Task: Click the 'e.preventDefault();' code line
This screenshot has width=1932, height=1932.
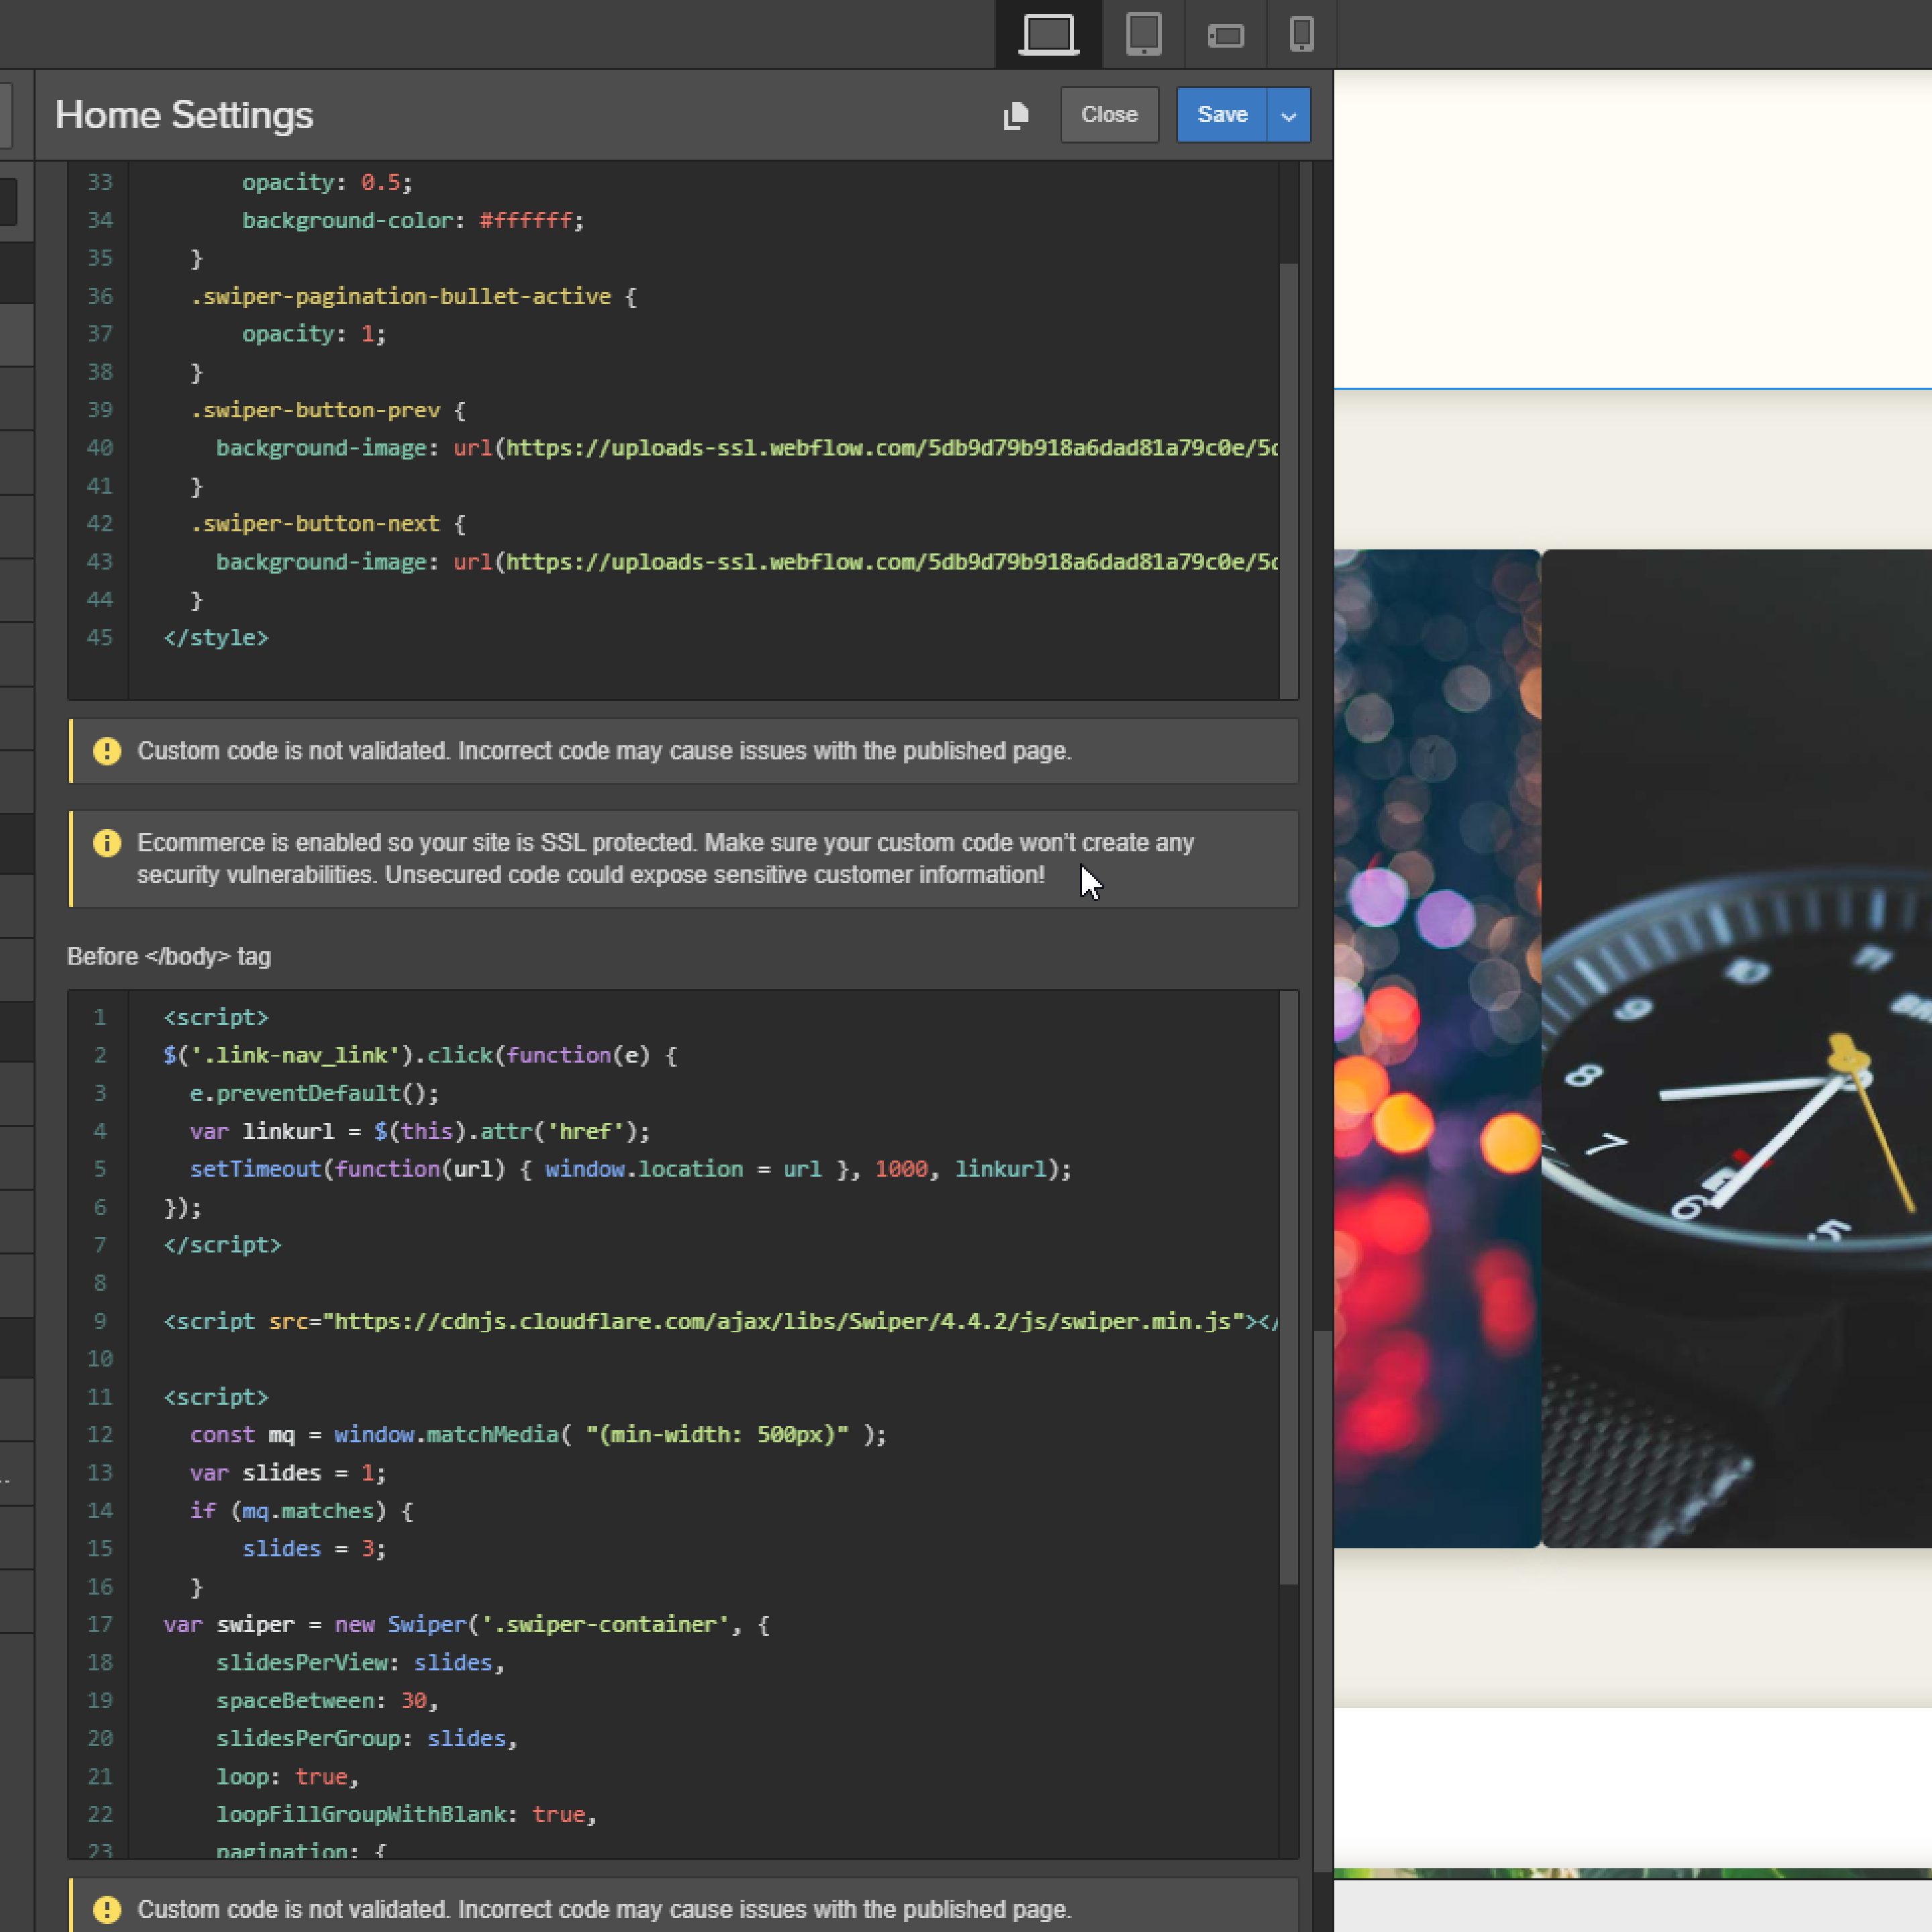Action: 314,1093
